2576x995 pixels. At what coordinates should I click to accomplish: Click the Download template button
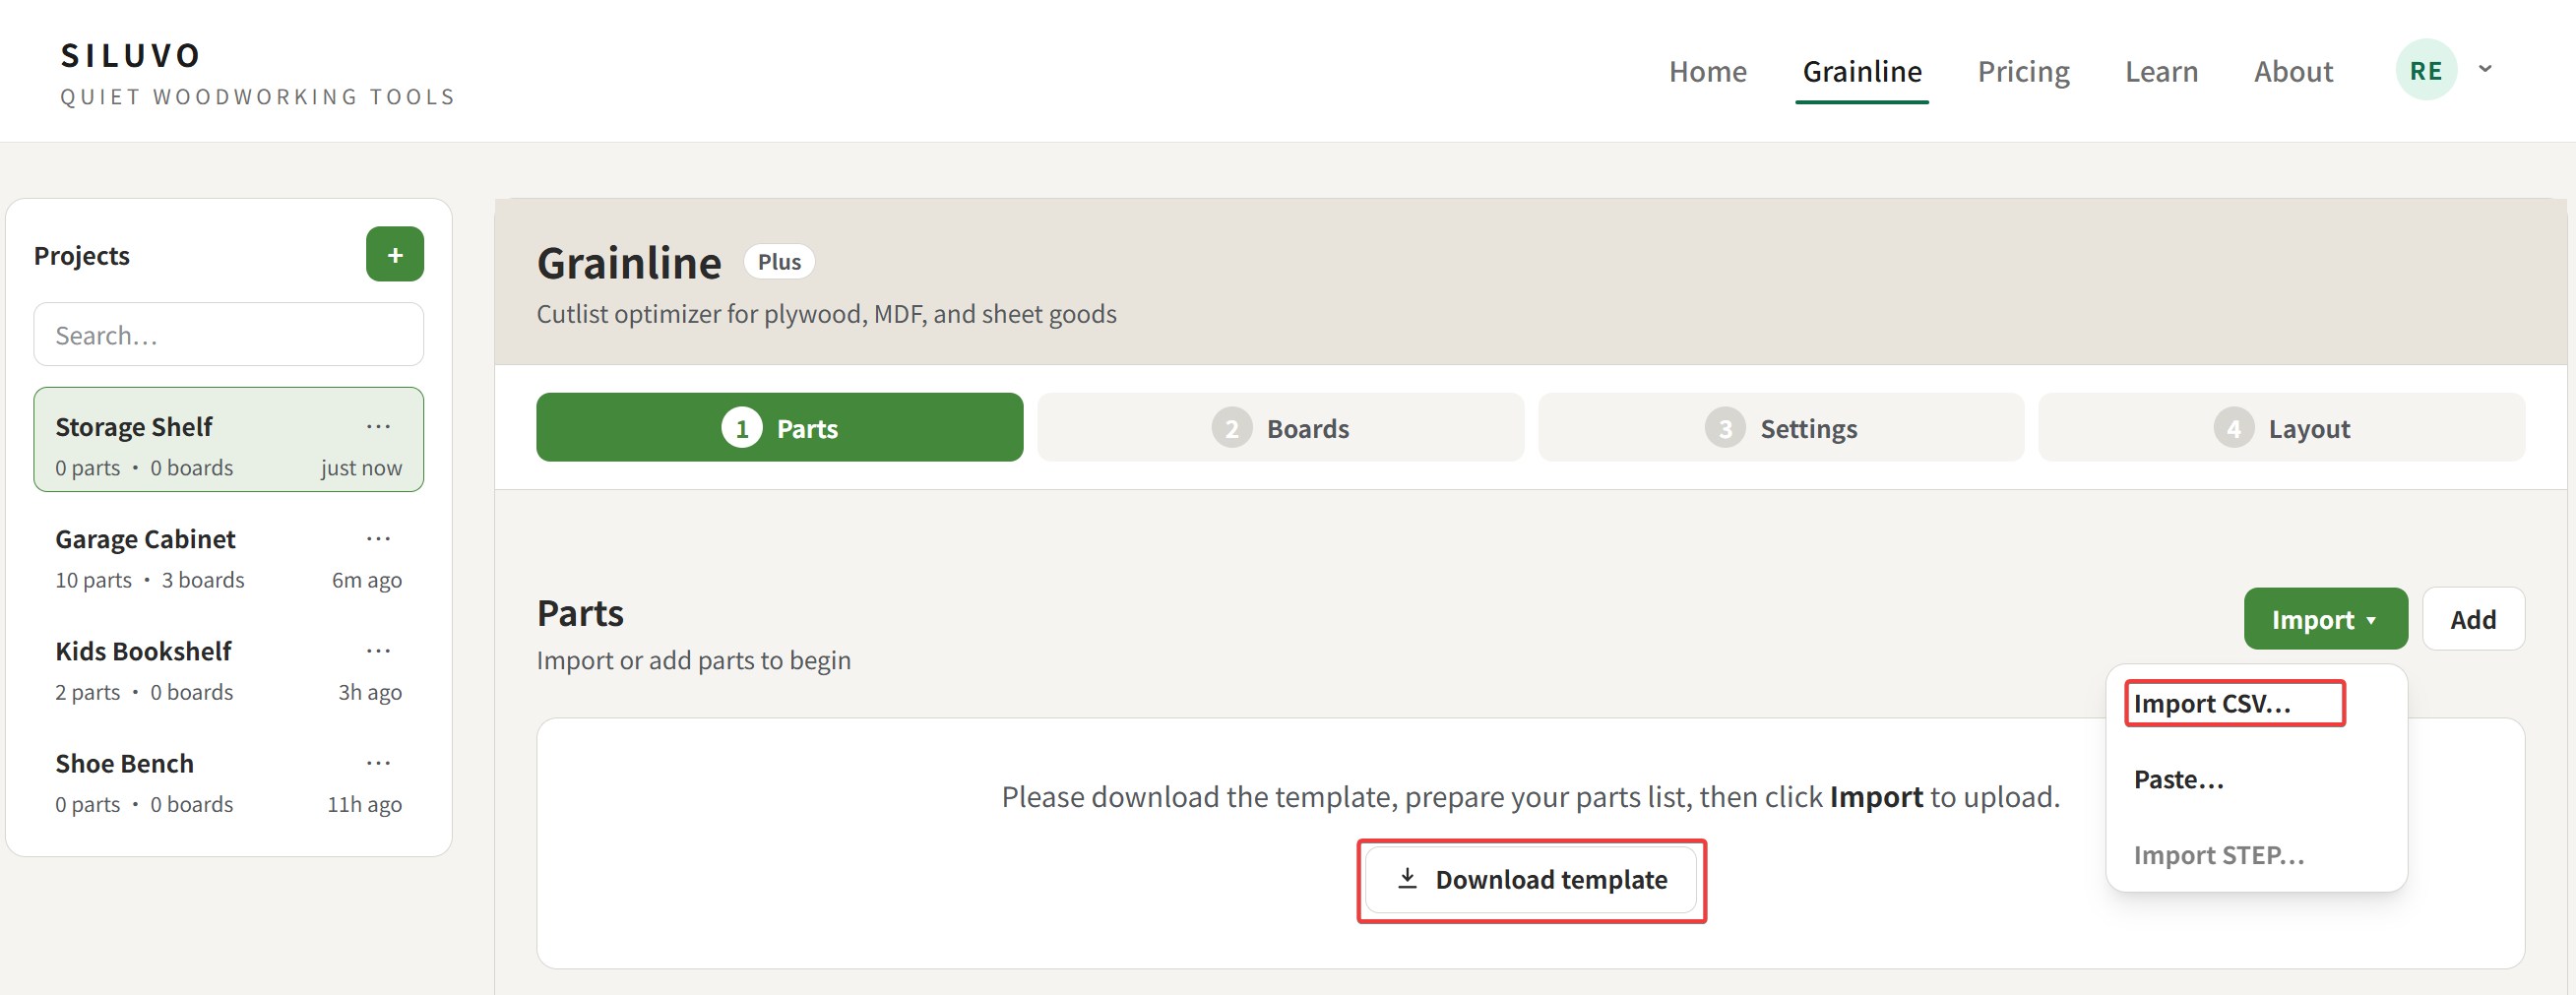coord(1532,879)
